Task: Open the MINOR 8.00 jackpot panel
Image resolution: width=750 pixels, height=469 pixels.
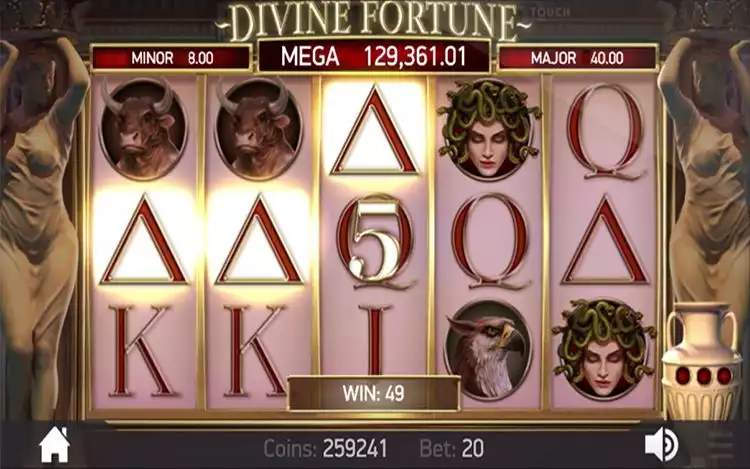Action: point(172,58)
